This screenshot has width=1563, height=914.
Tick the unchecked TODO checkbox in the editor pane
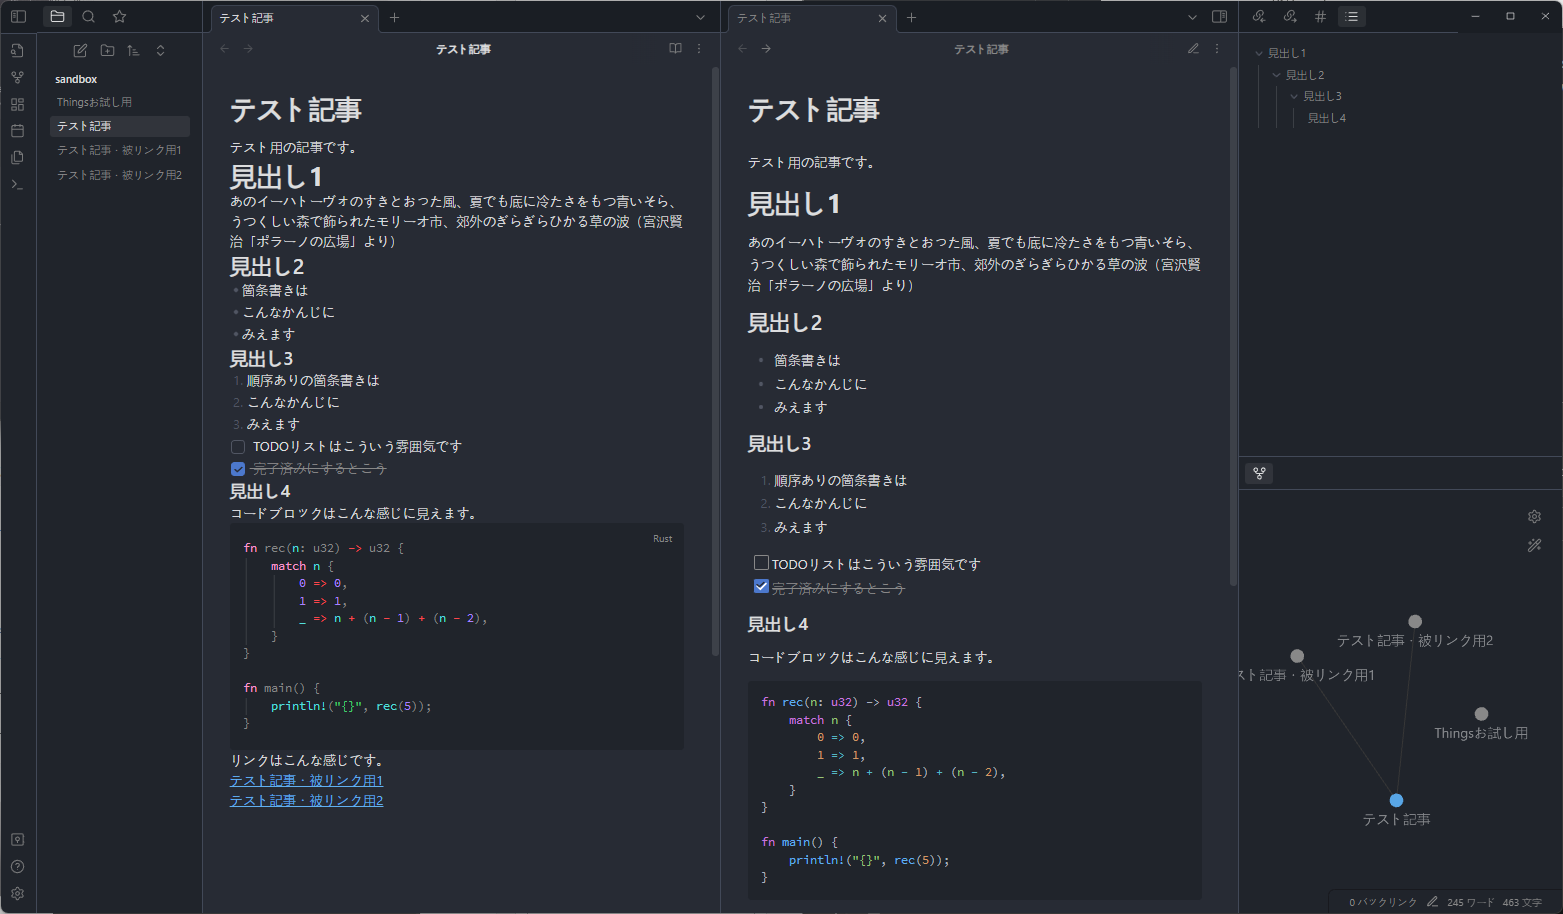[238, 447]
